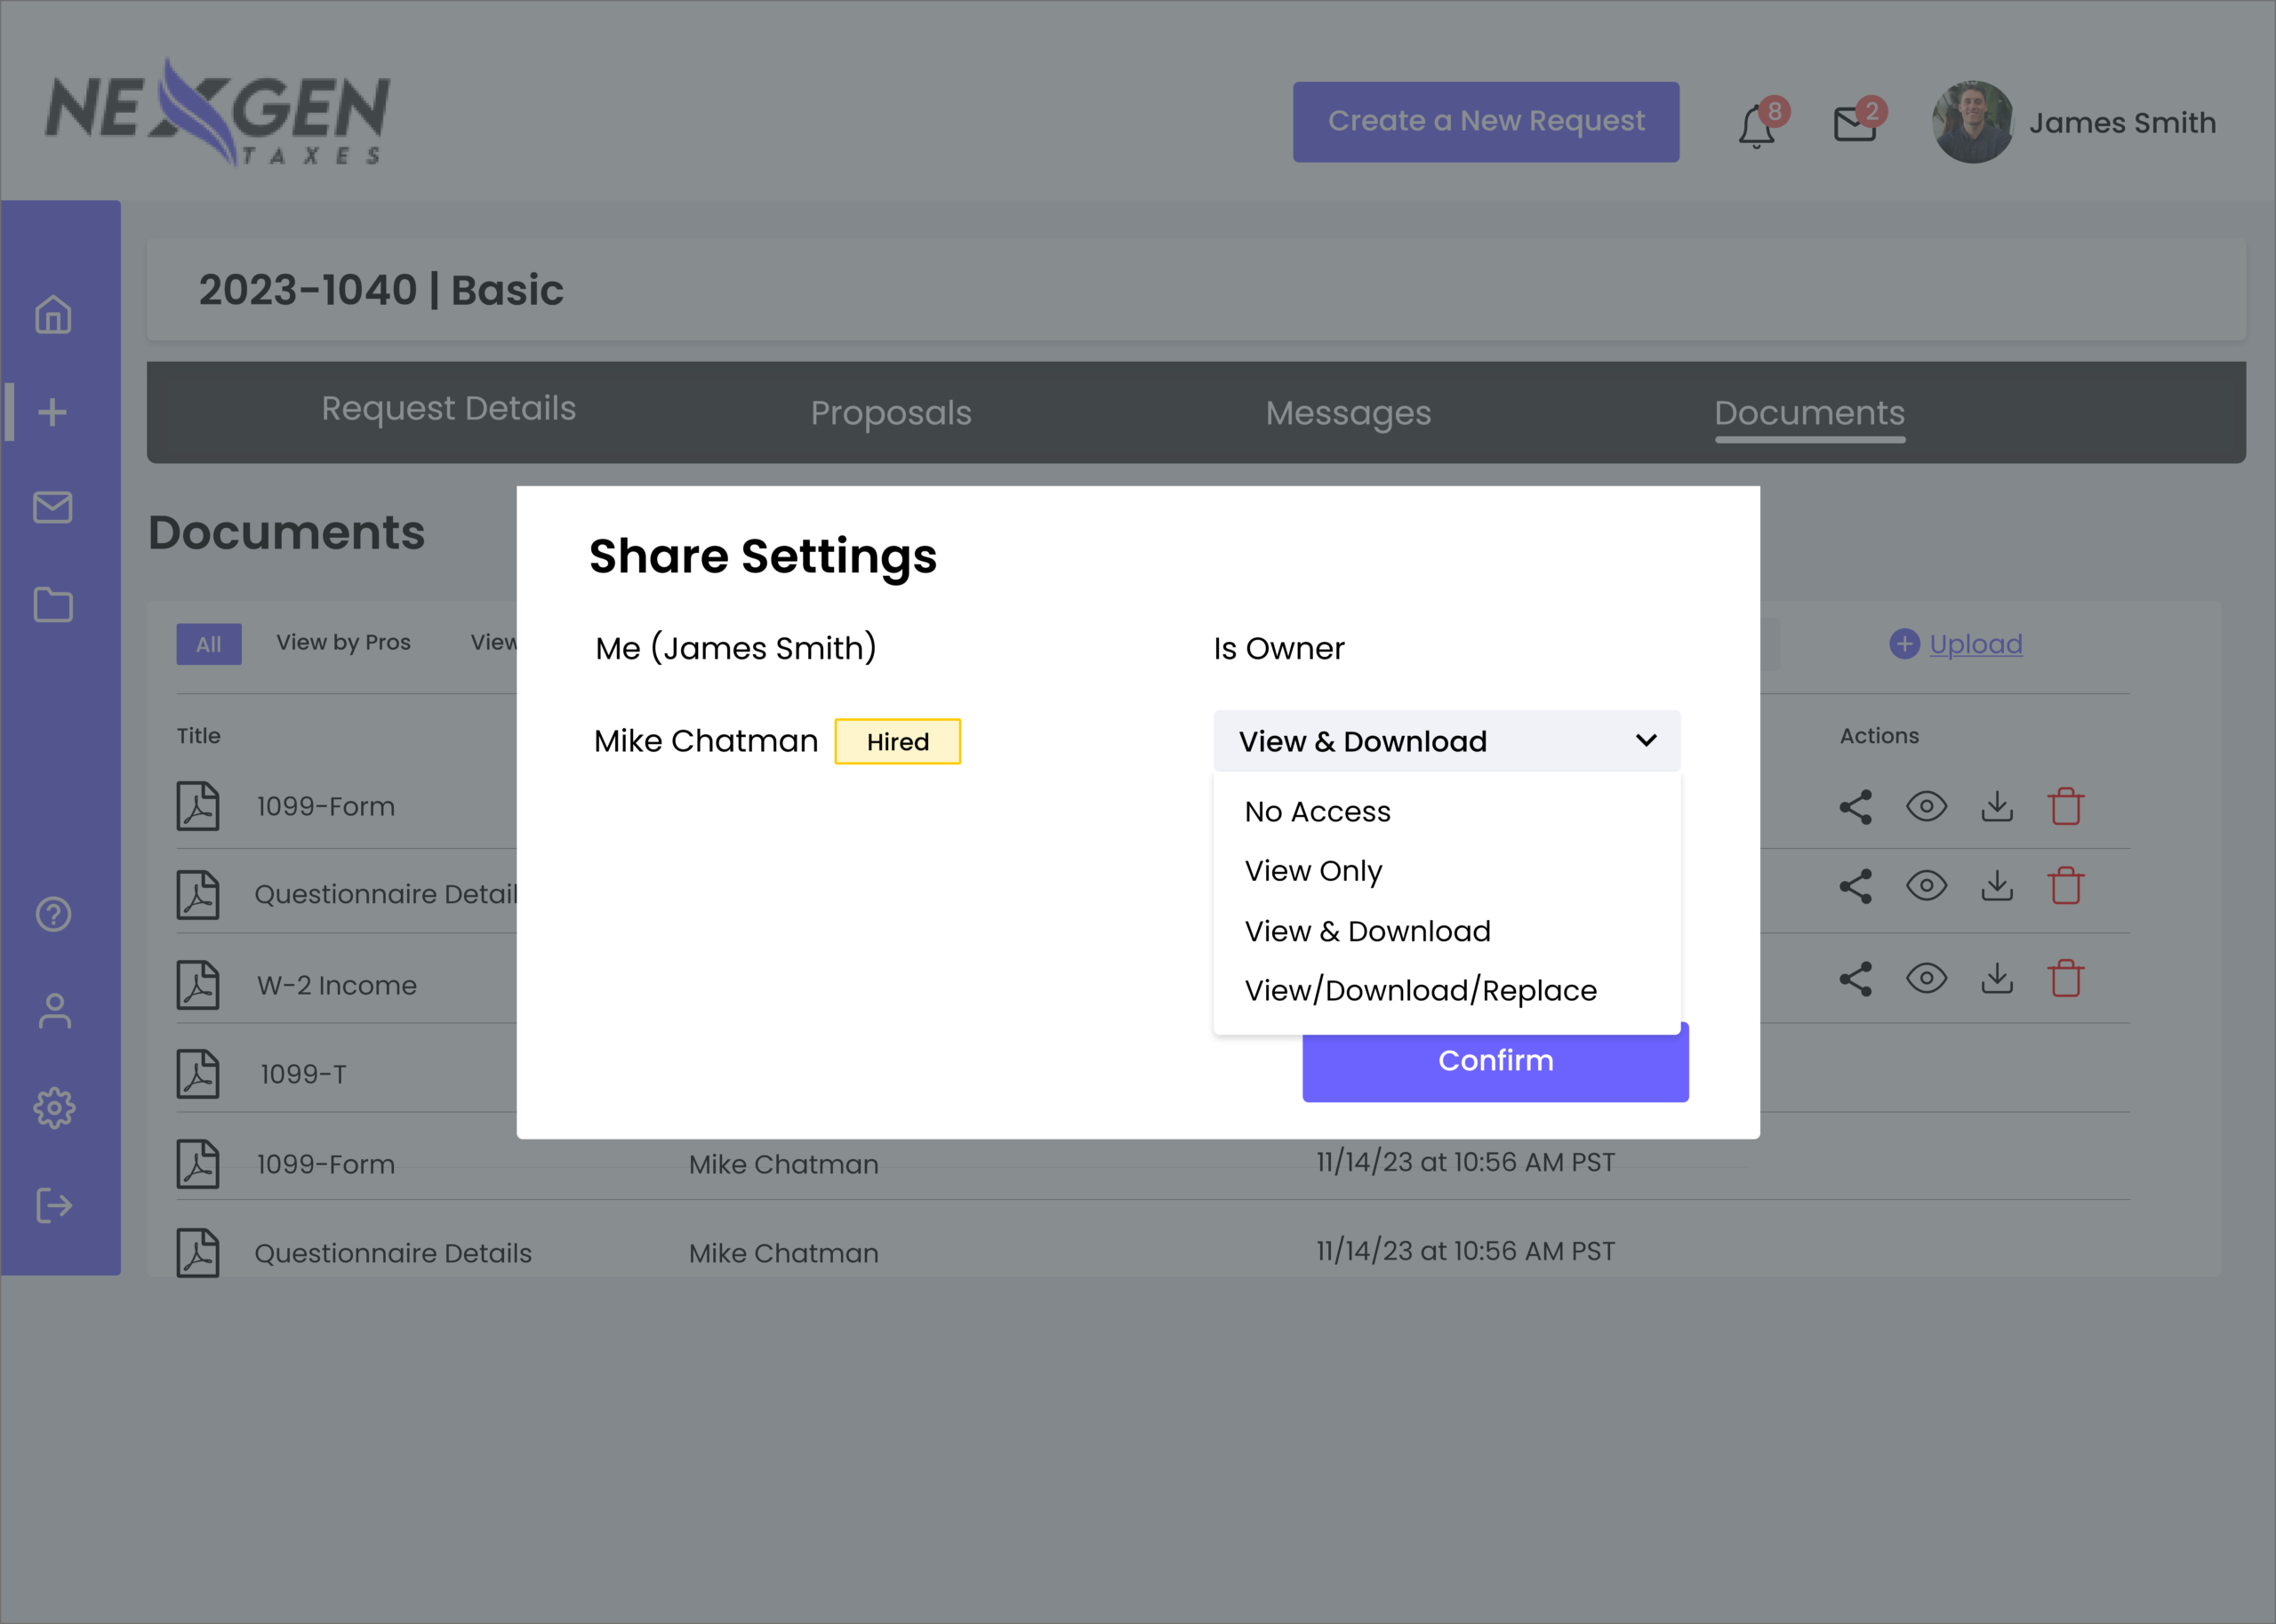The image size is (2276, 1624).
Task: Click the Hired badge next to Mike Chatman
Action: [x=897, y=741]
